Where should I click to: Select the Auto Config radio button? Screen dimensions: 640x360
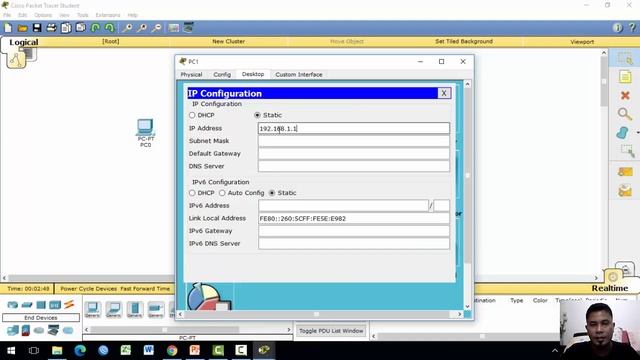222,193
